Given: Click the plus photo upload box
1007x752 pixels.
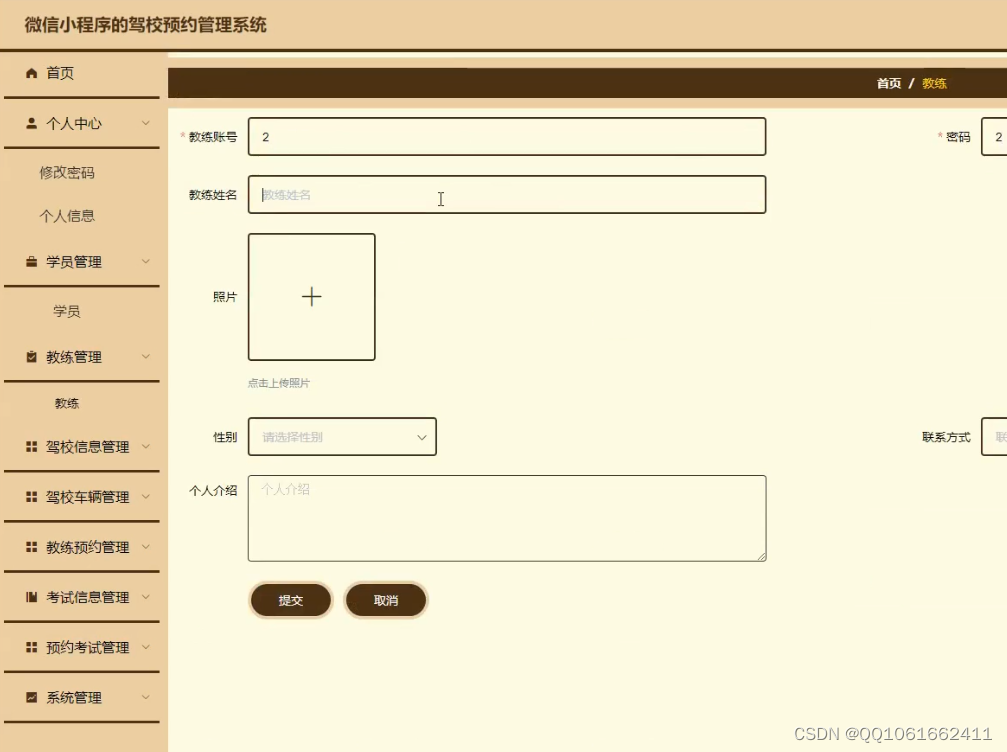Looking at the screenshot, I should tap(311, 296).
